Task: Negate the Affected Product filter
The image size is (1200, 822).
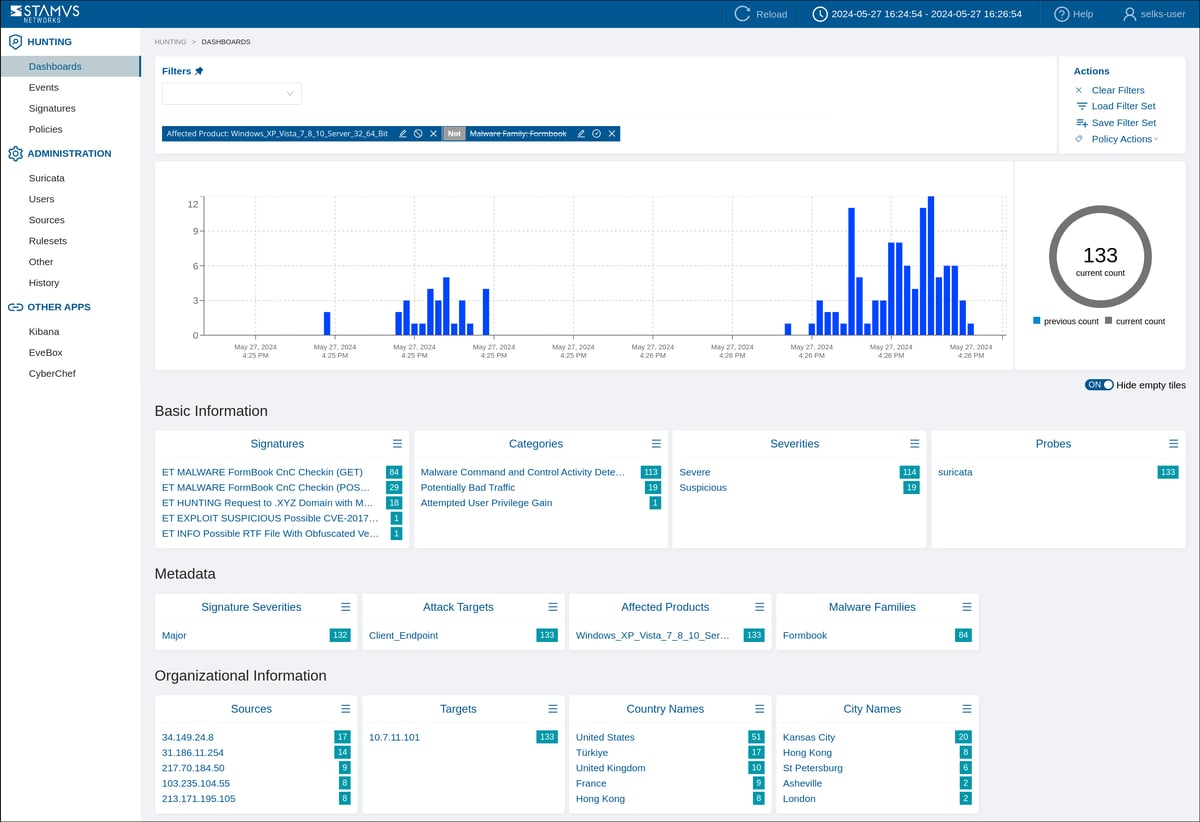Action: coord(418,133)
